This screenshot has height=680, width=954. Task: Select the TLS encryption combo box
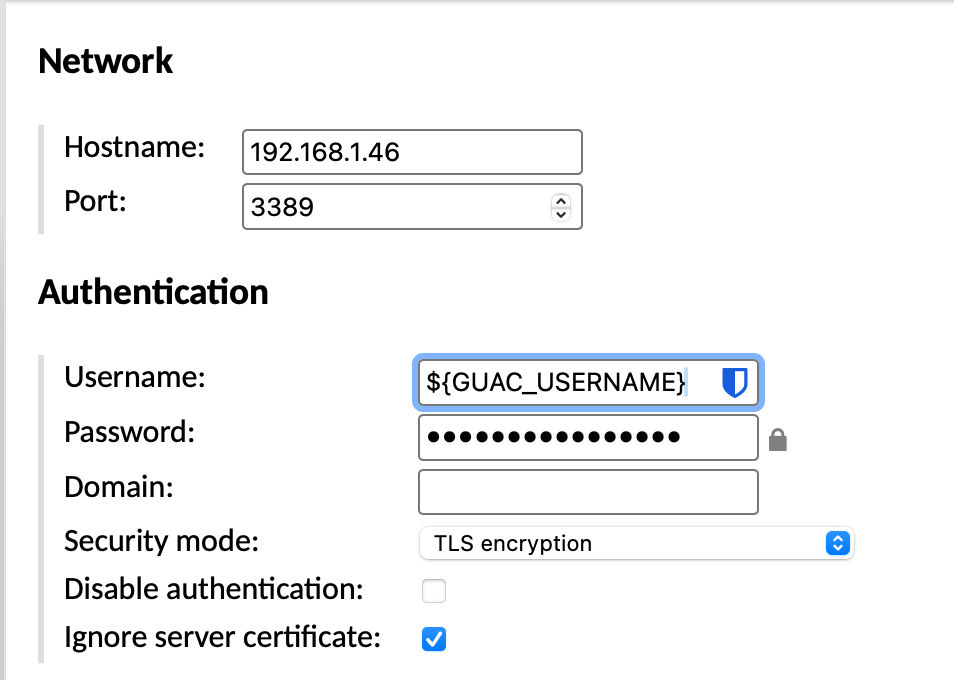[636, 543]
